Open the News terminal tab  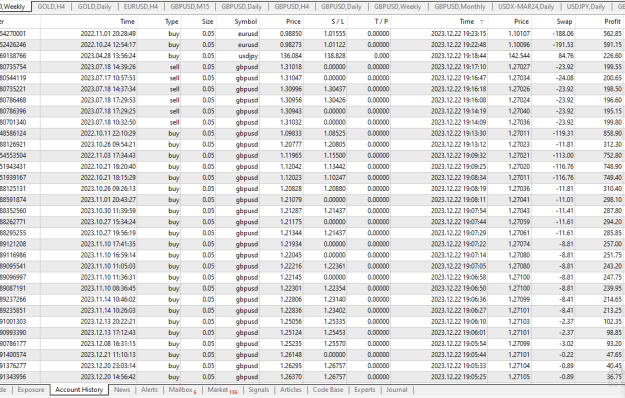(x=122, y=390)
